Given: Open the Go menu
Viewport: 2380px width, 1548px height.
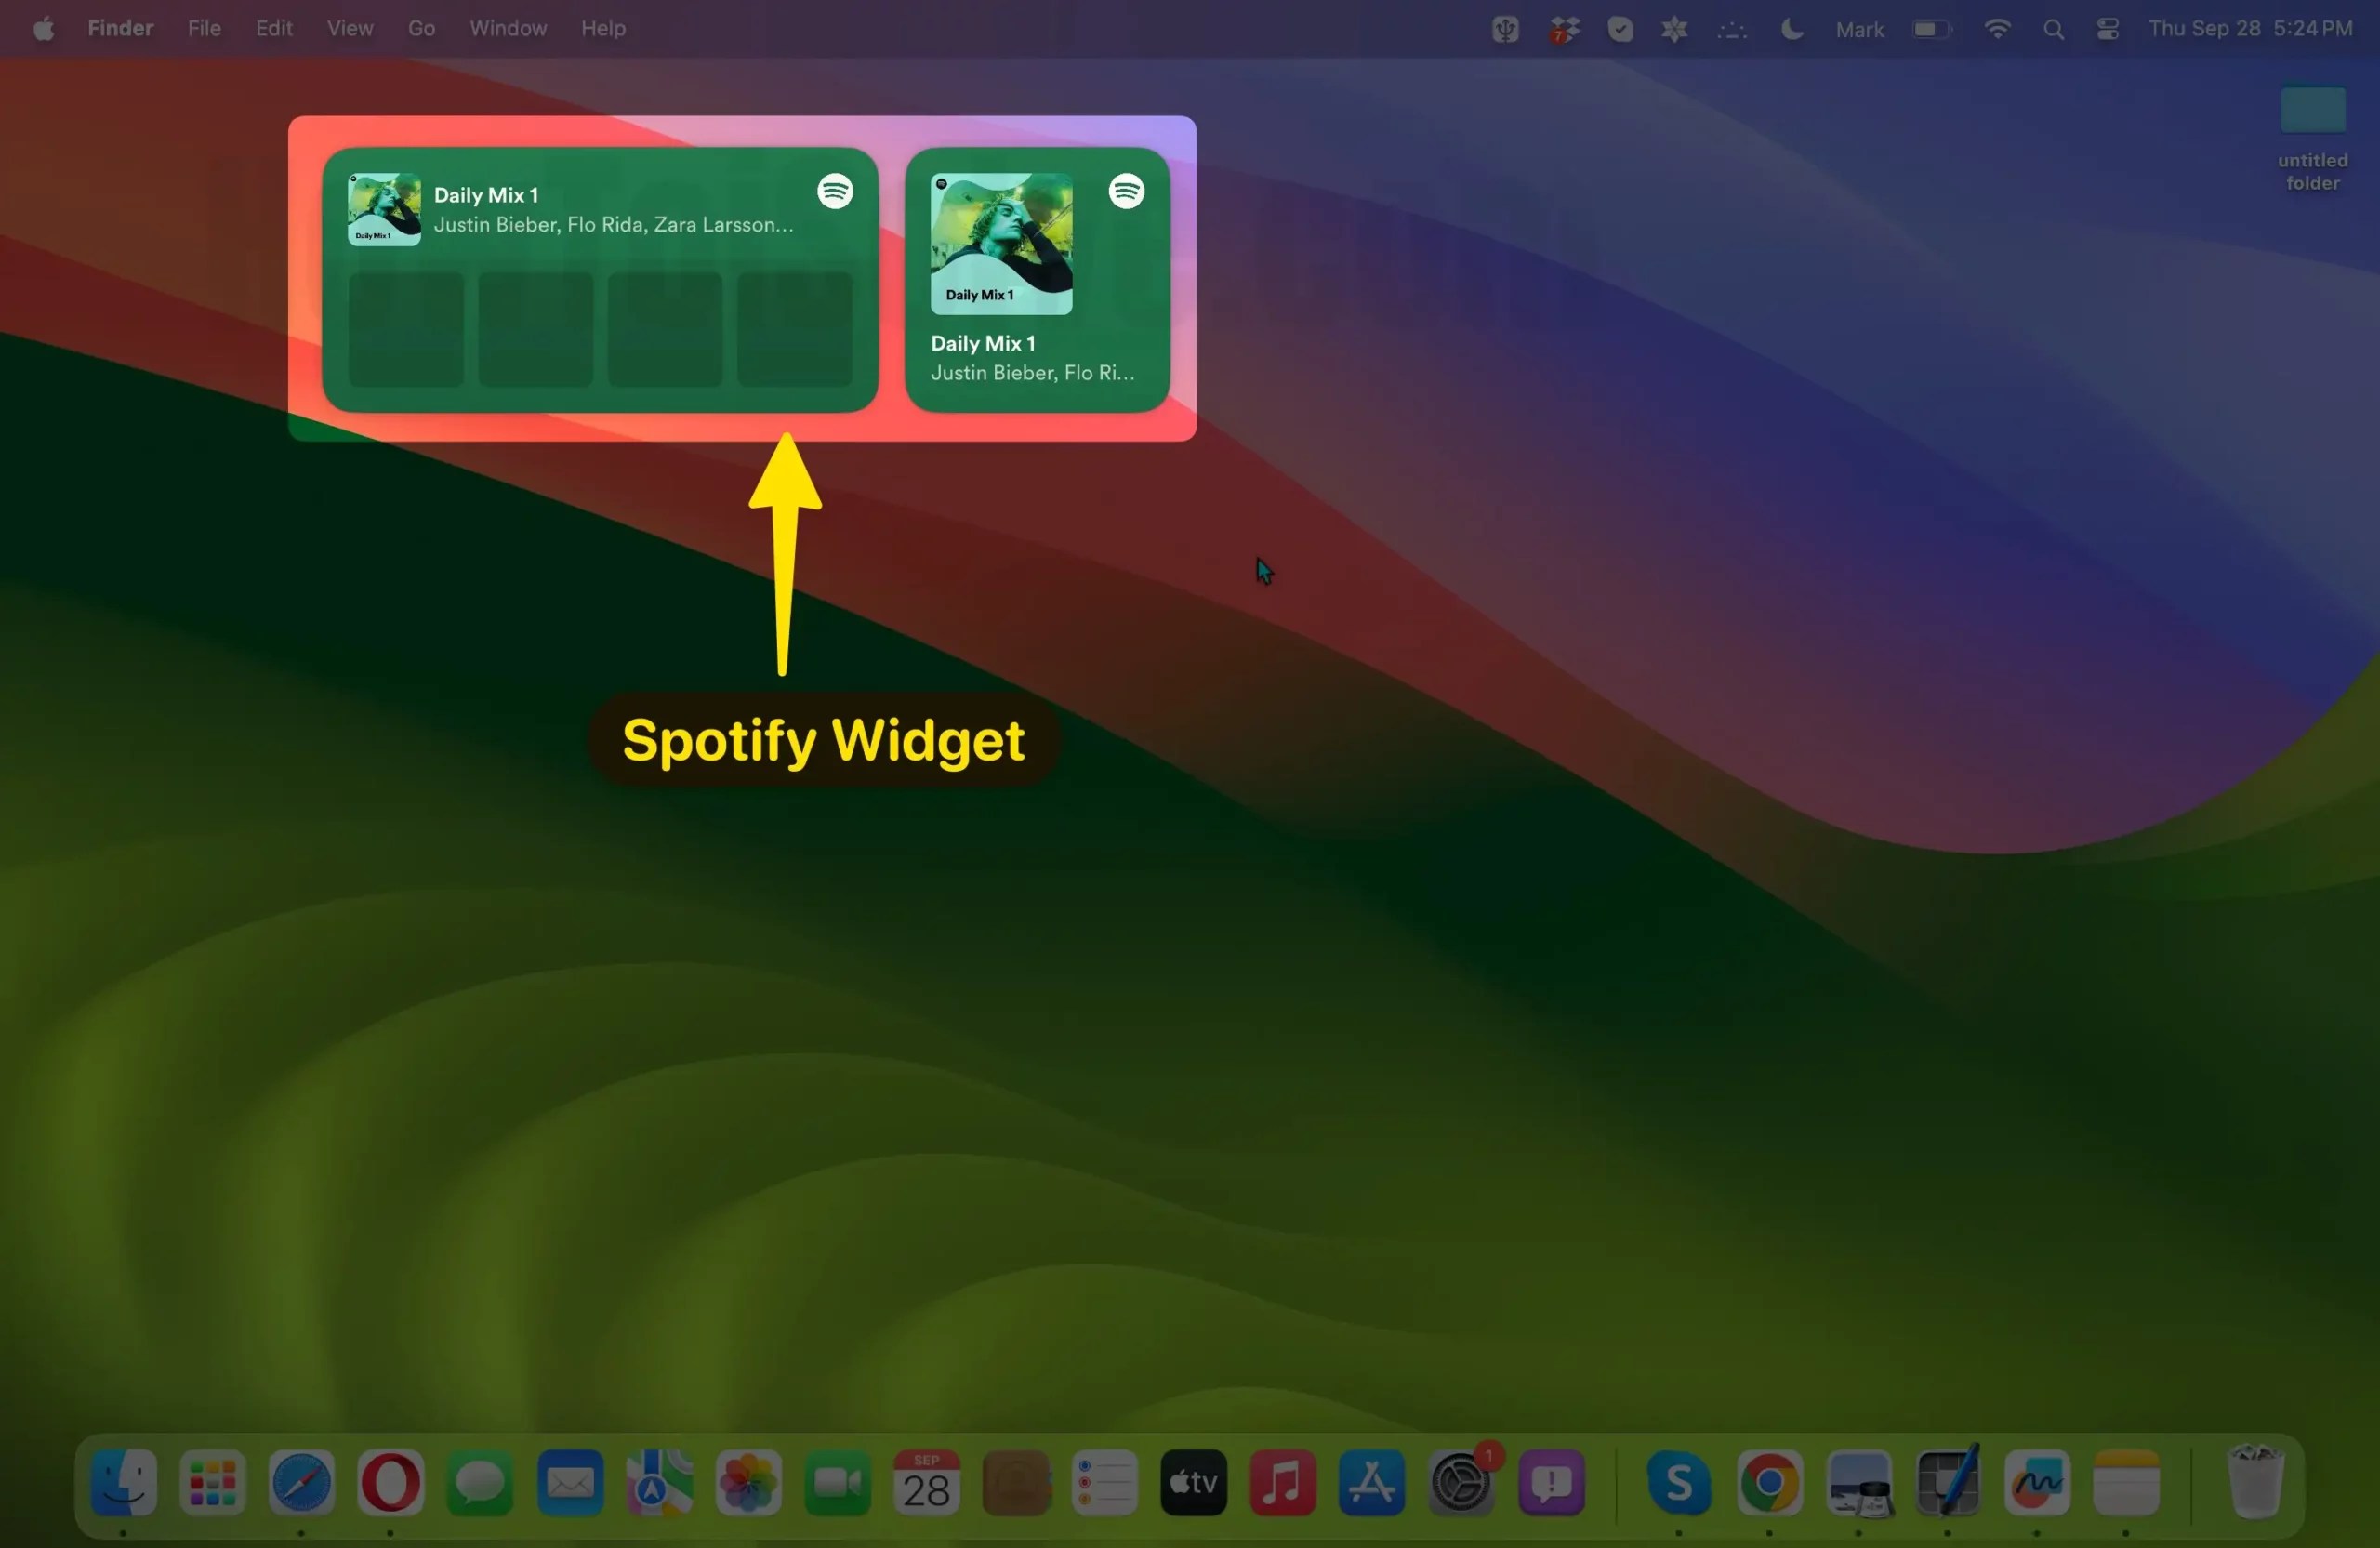Looking at the screenshot, I should (x=420, y=28).
